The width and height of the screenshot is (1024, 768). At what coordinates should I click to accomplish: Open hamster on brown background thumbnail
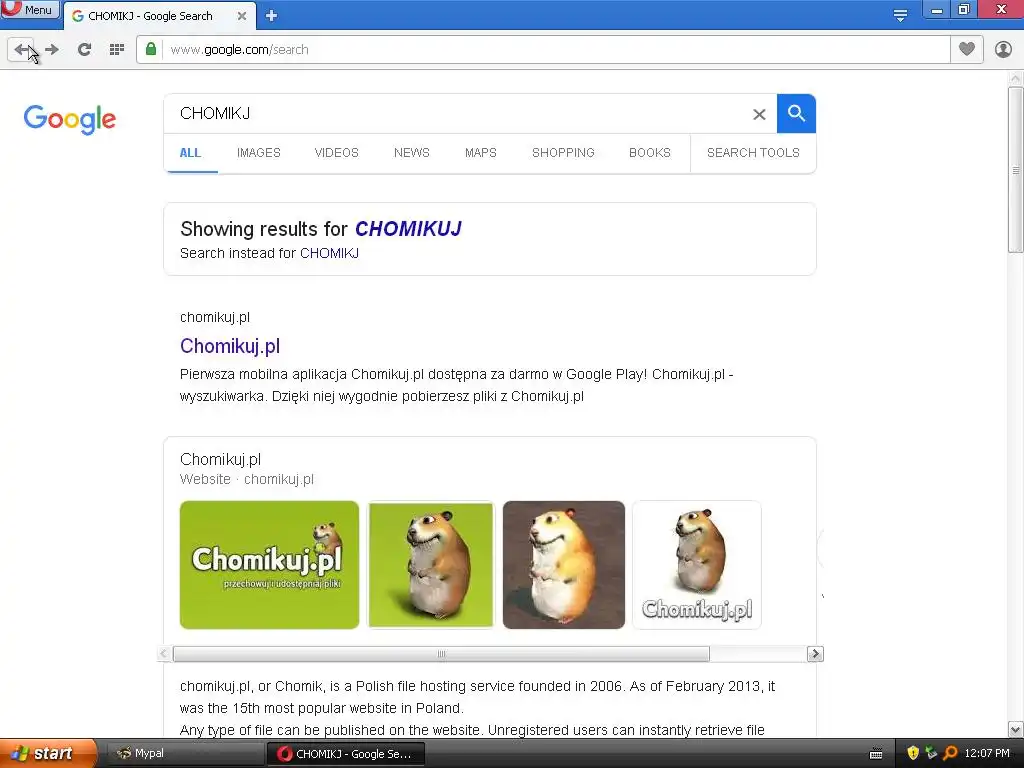tap(564, 565)
